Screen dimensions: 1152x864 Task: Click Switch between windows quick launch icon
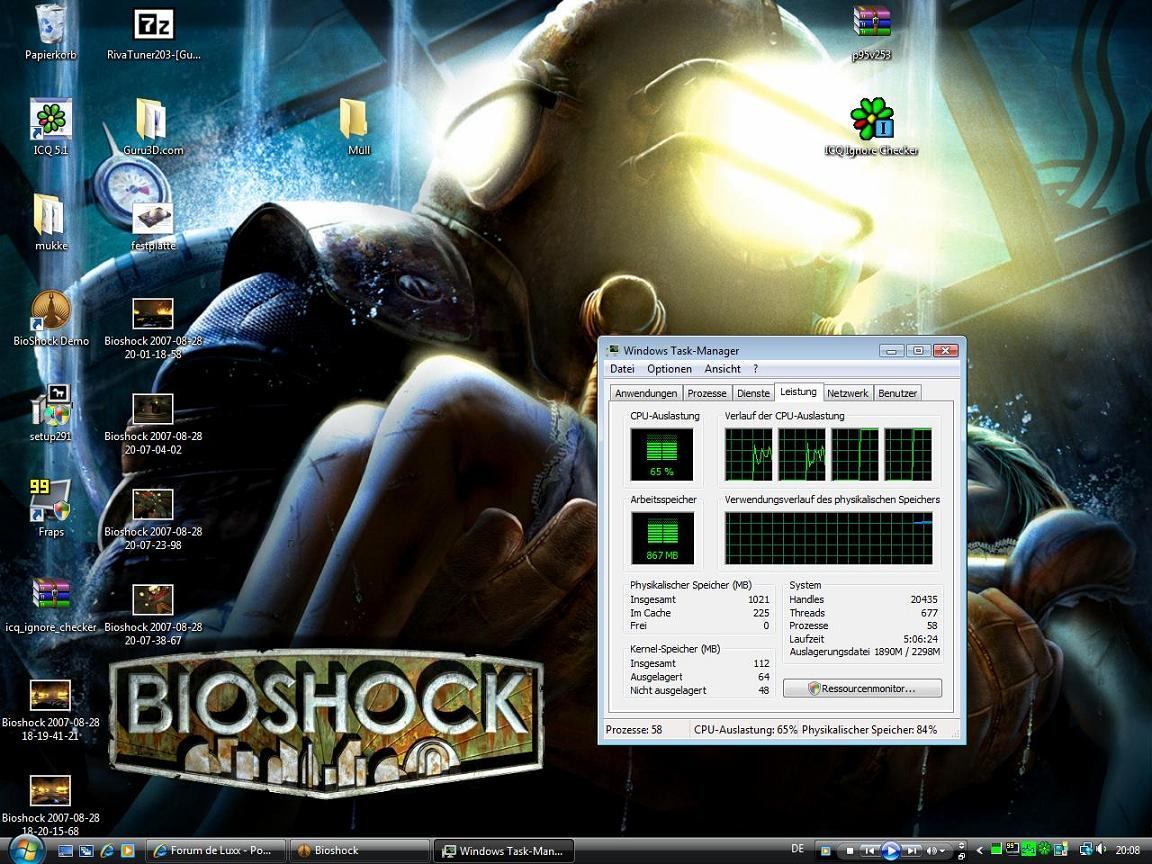coord(86,851)
